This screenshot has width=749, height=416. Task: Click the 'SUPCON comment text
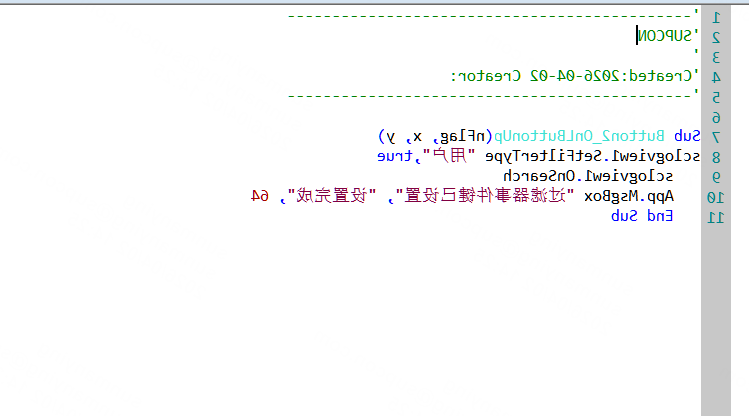click(x=668, y=36)
